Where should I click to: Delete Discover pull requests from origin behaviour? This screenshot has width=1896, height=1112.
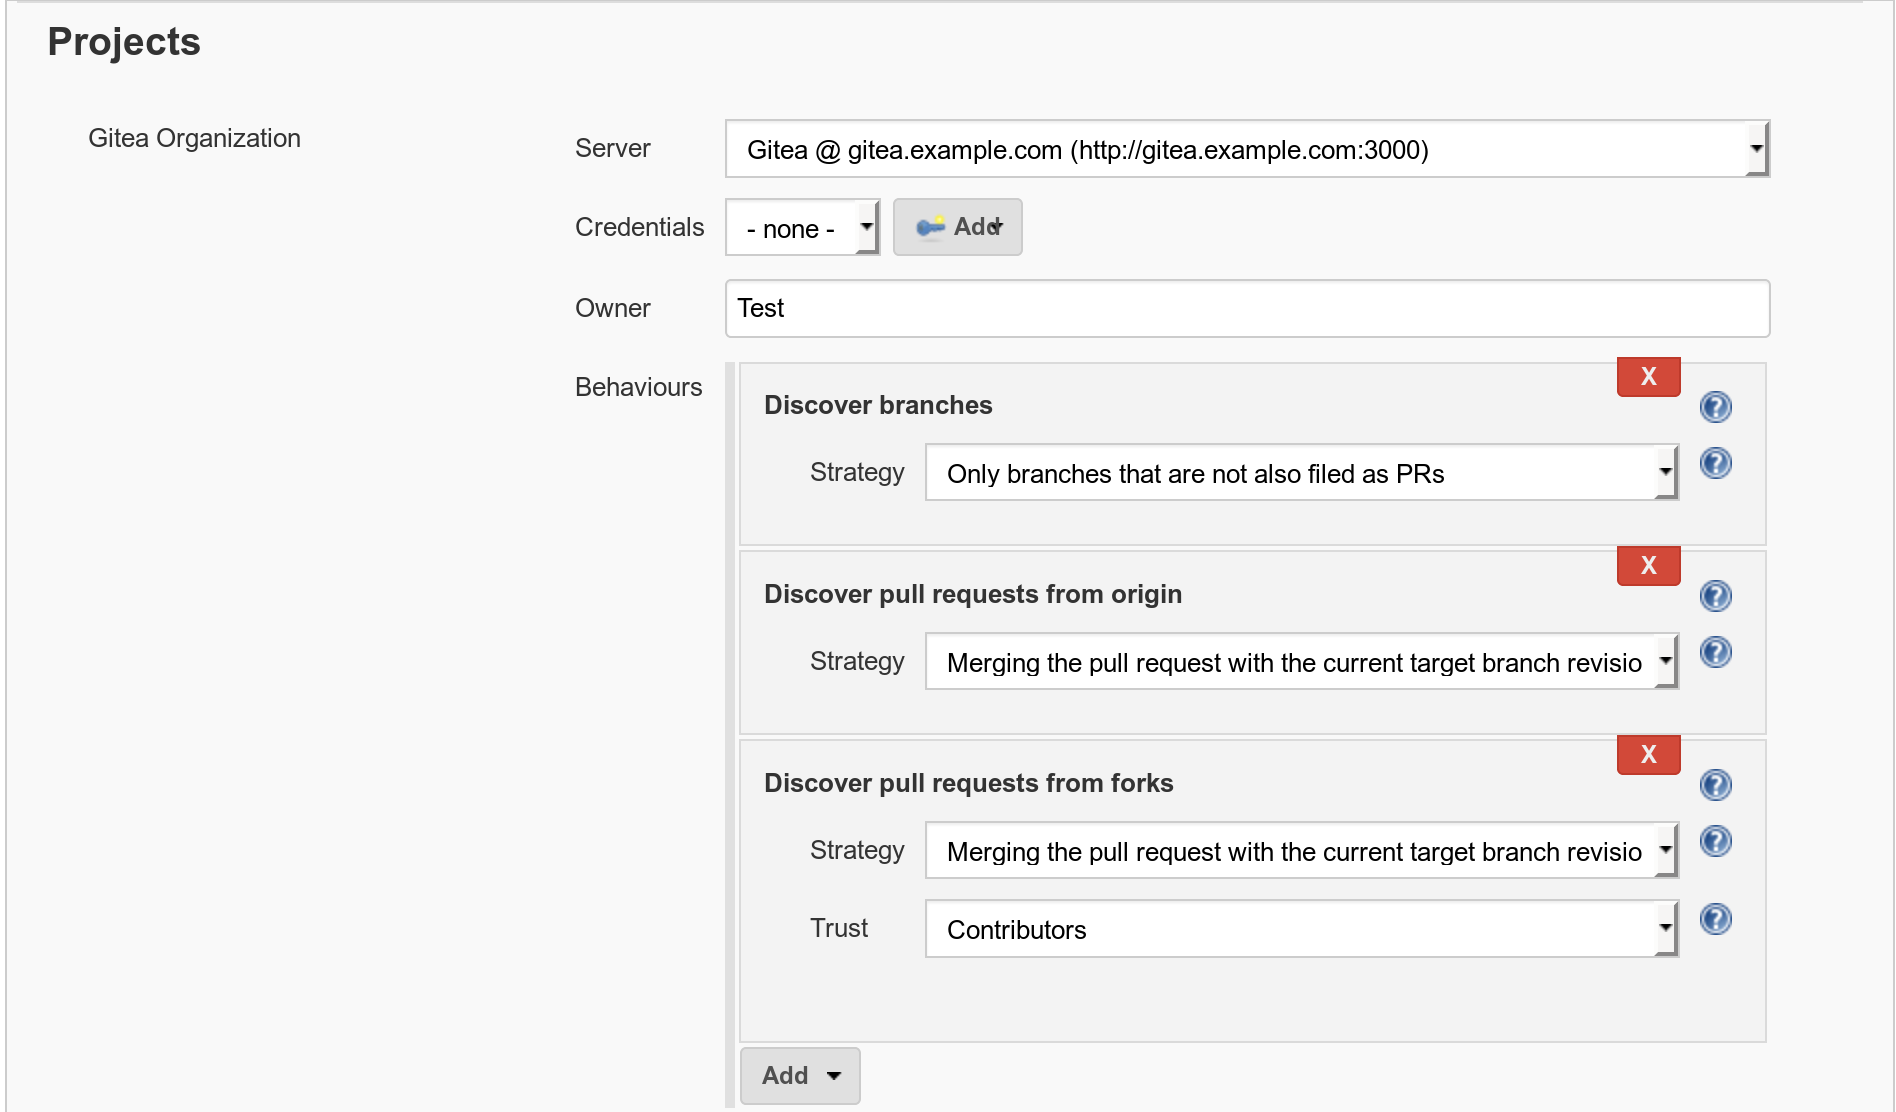[1648, 566]
